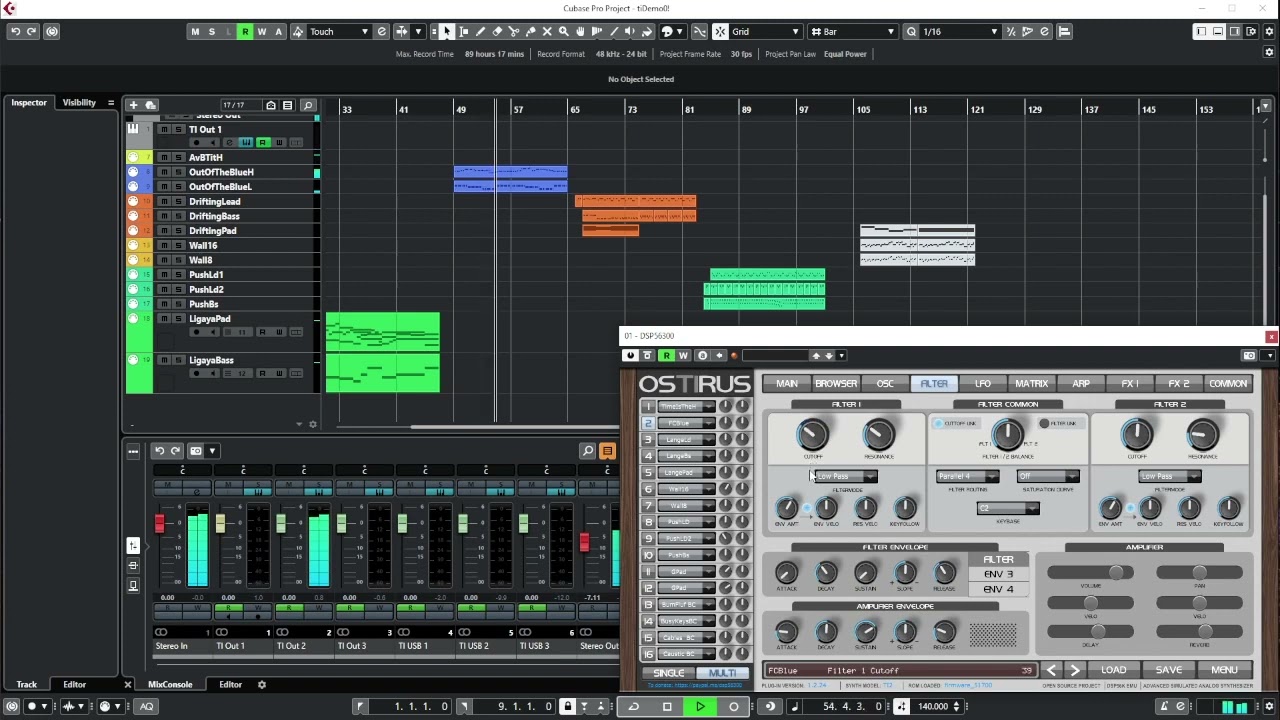Click Ostirus next preset arrow button
The height and width of the screenshot is (720, 1280).
tap(1075, 670)
